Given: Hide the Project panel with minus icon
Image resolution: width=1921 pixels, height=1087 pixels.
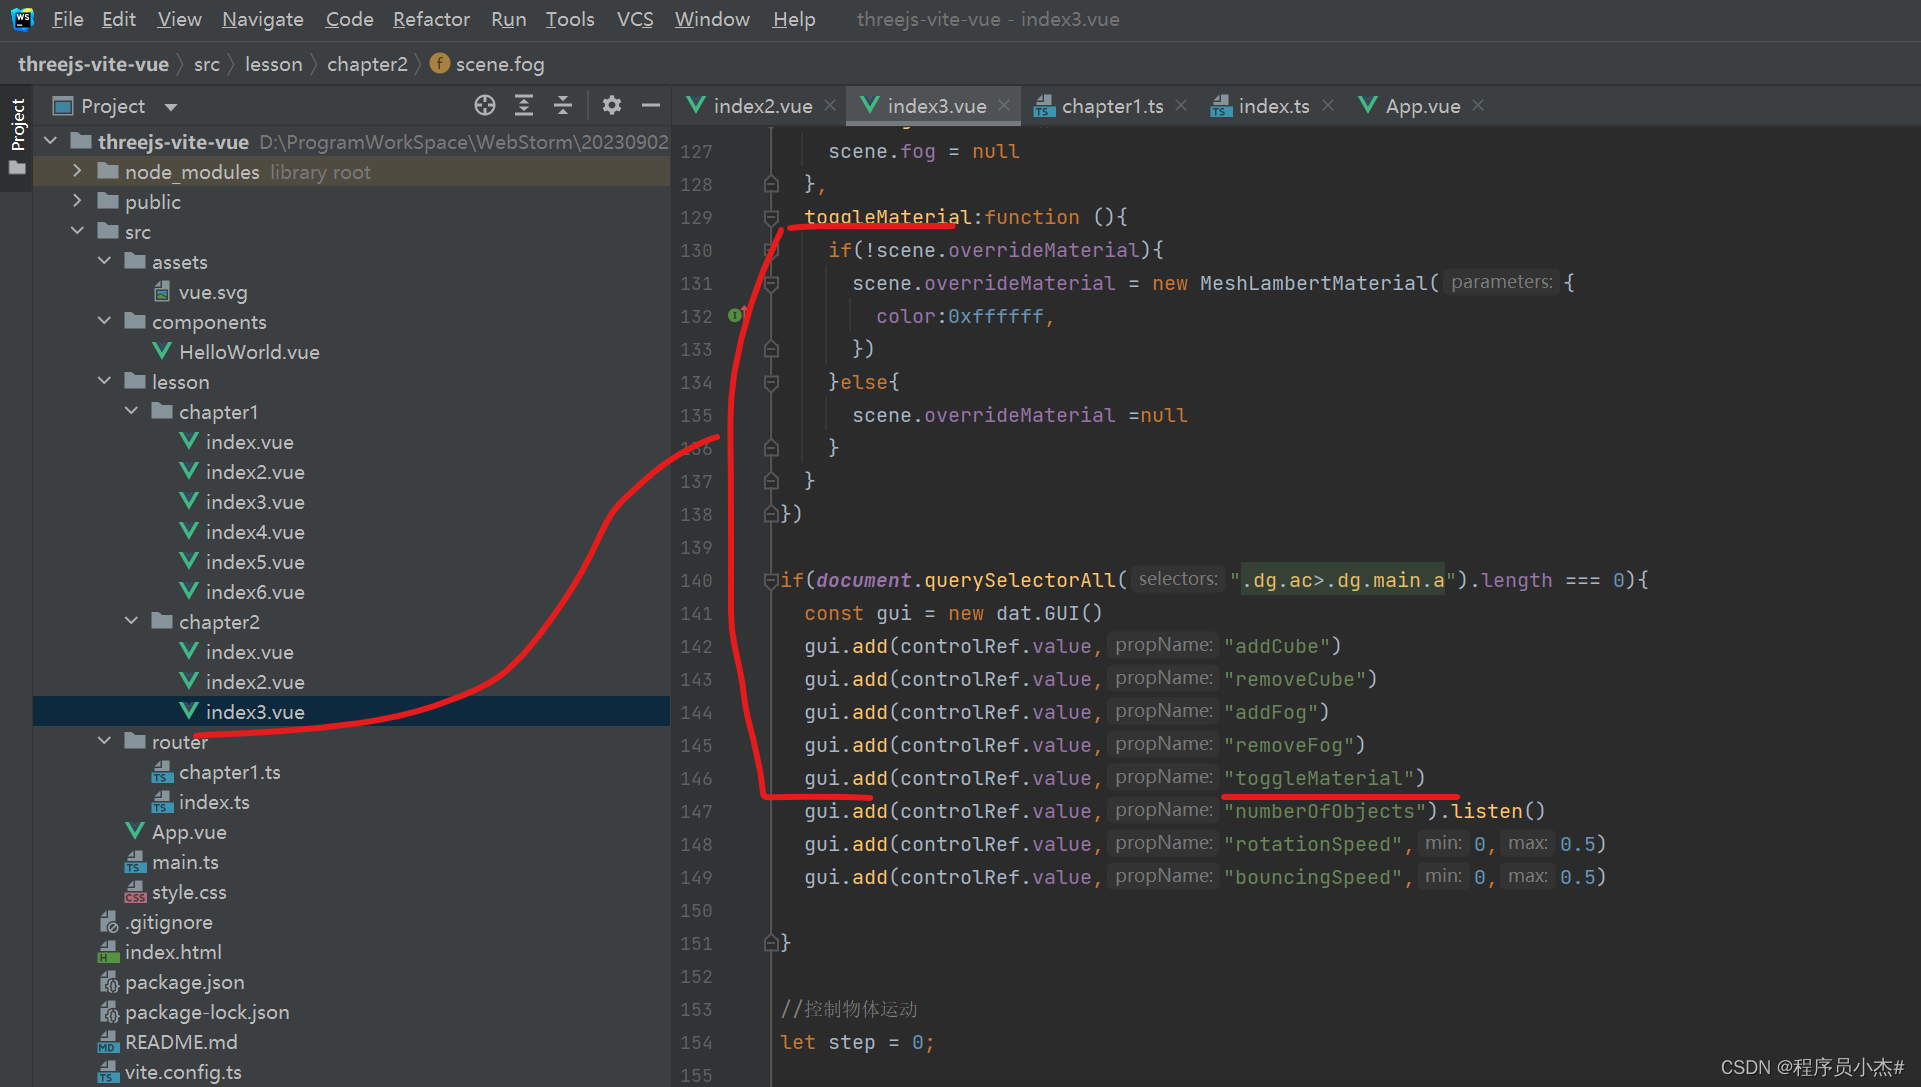Looking at the screenshot, I should 651,106.
